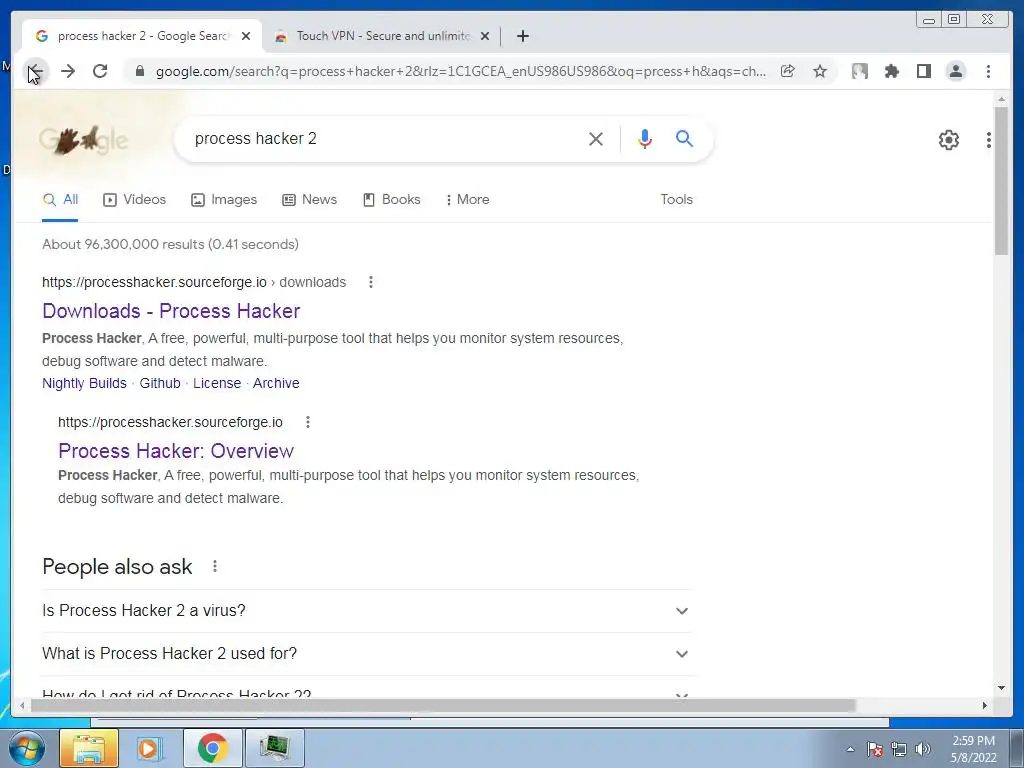Open People also ask options menu
The height and width of the screenshot is (768, 1024).
click(215, 566)
